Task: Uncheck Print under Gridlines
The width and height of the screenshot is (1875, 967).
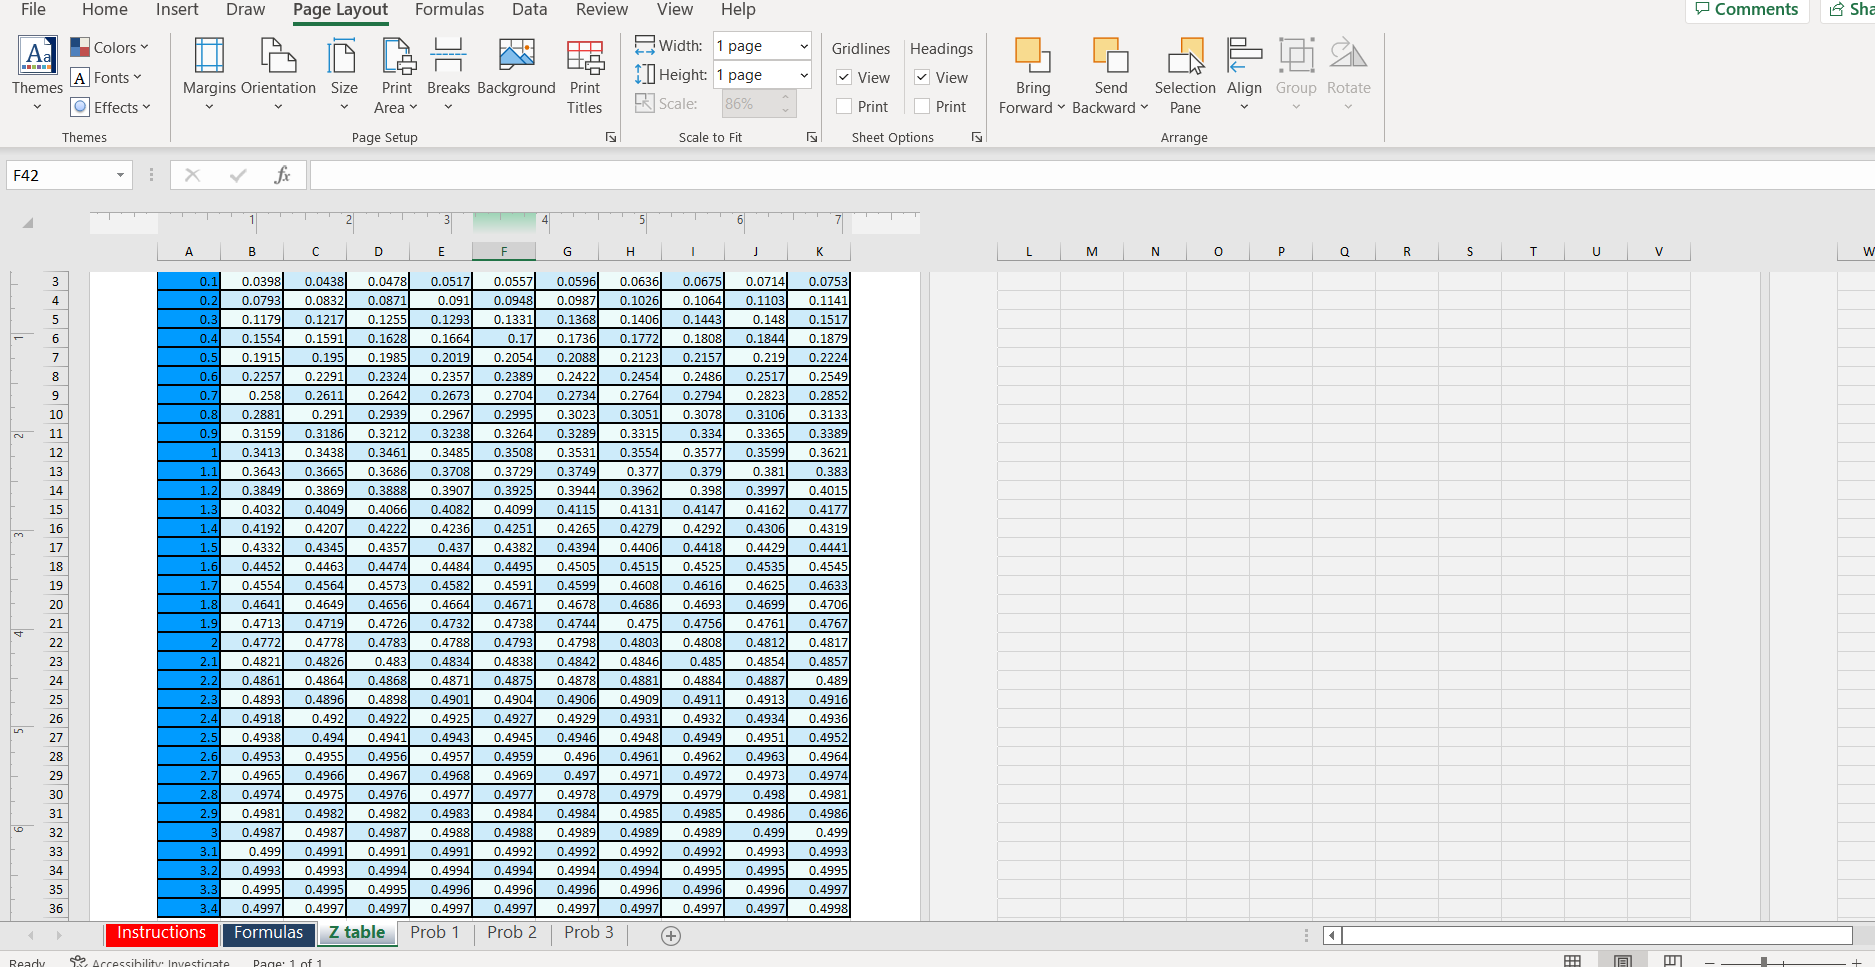Action: (x=845, y=106)
